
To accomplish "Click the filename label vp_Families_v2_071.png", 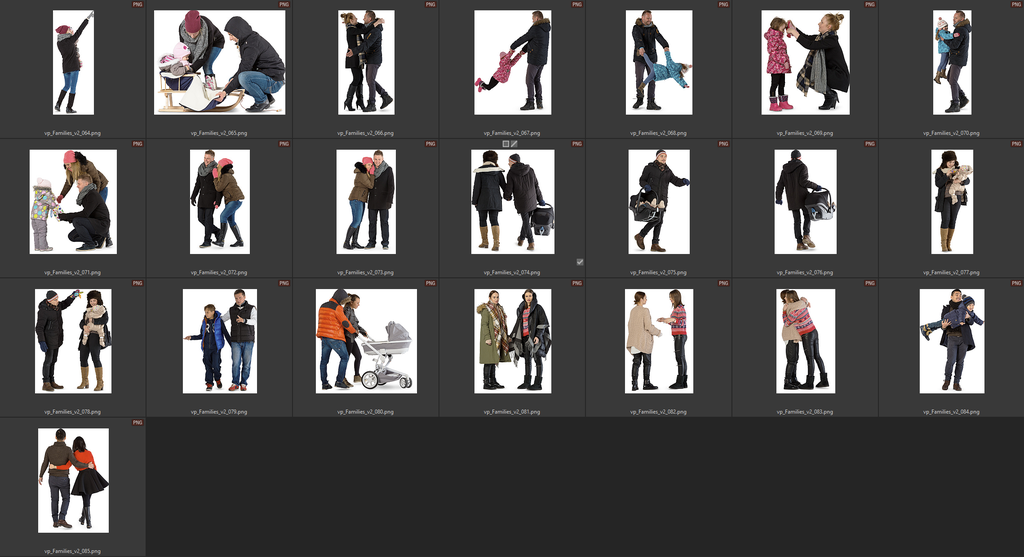I will click(73, 272).
